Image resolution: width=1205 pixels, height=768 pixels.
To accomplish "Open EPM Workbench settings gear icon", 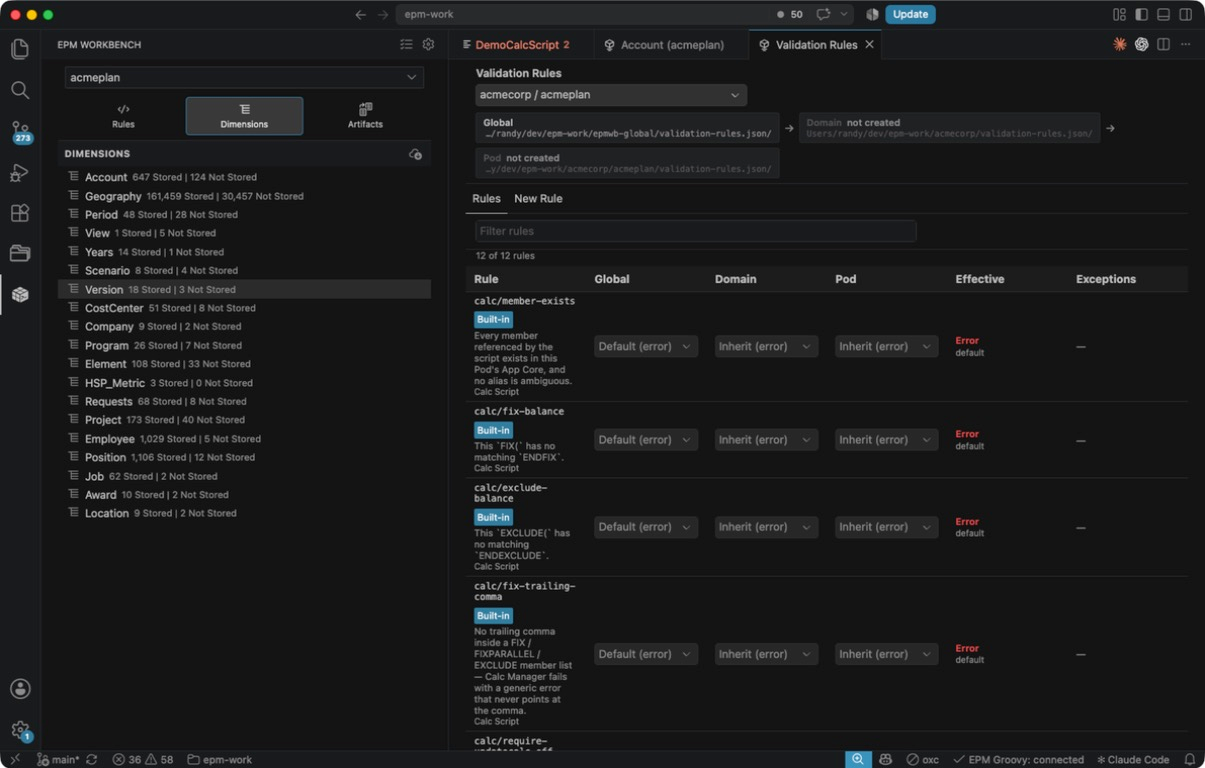I will pos(428,45).
